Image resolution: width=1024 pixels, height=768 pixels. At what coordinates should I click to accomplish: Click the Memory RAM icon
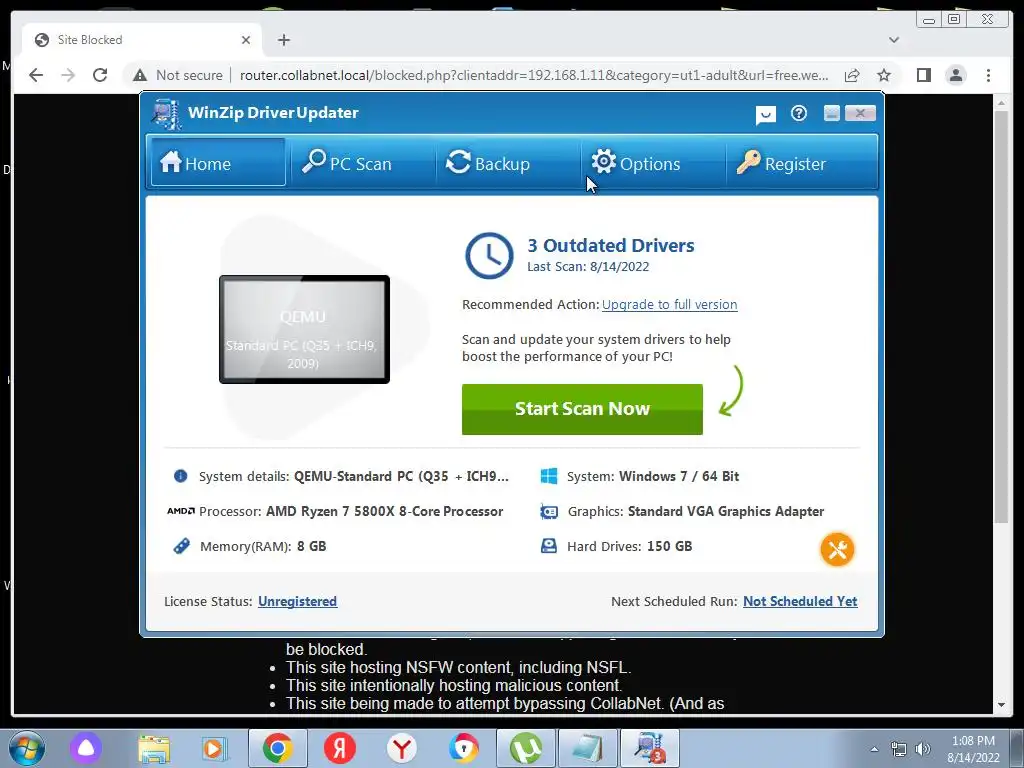[x=181, y=546]
